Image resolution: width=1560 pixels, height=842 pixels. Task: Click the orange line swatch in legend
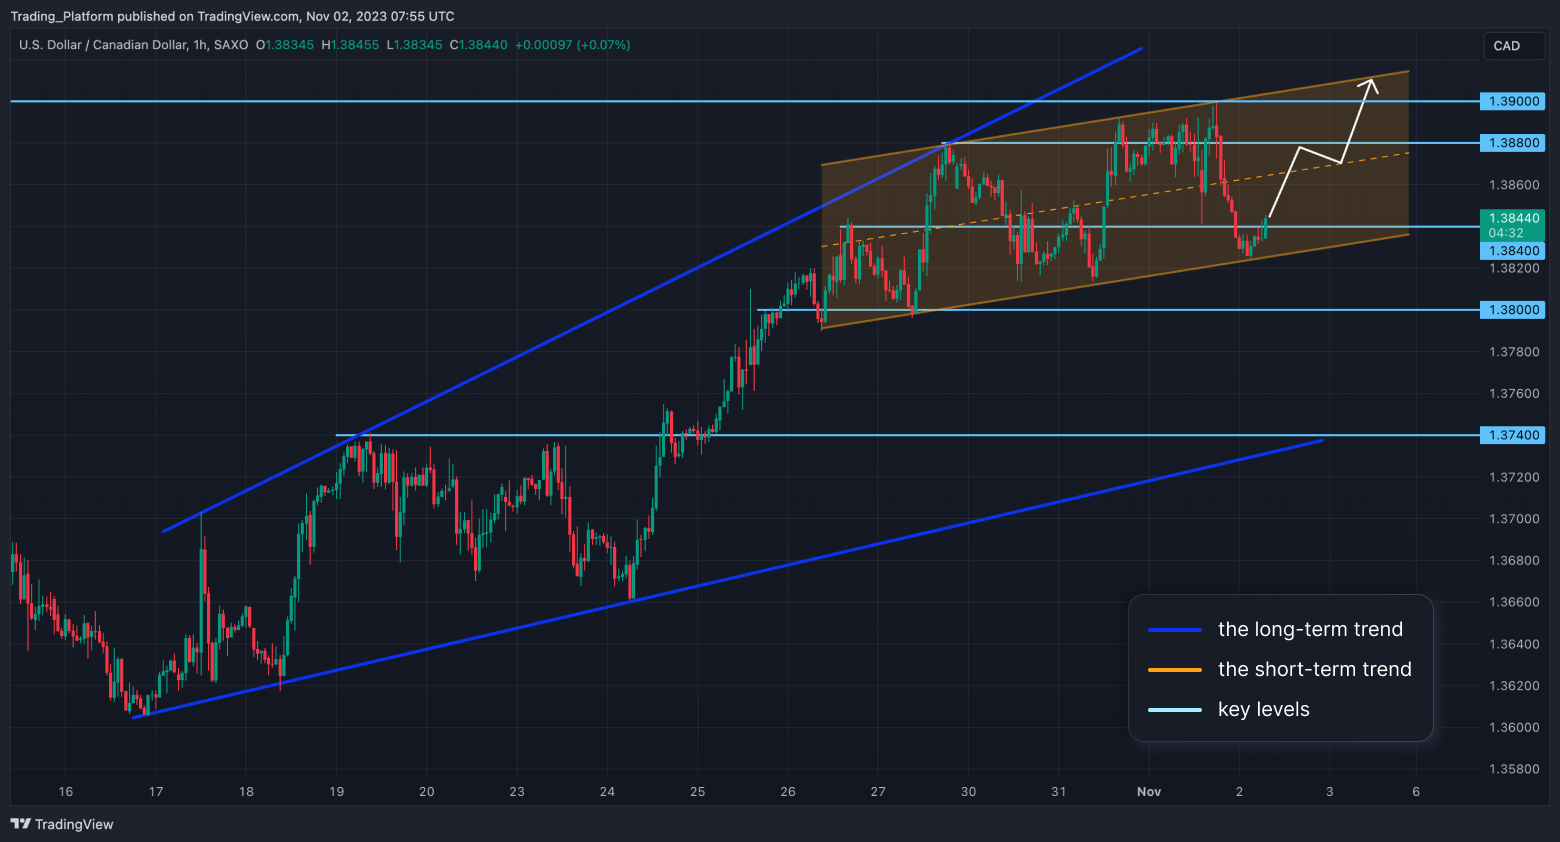point(1175,670)
